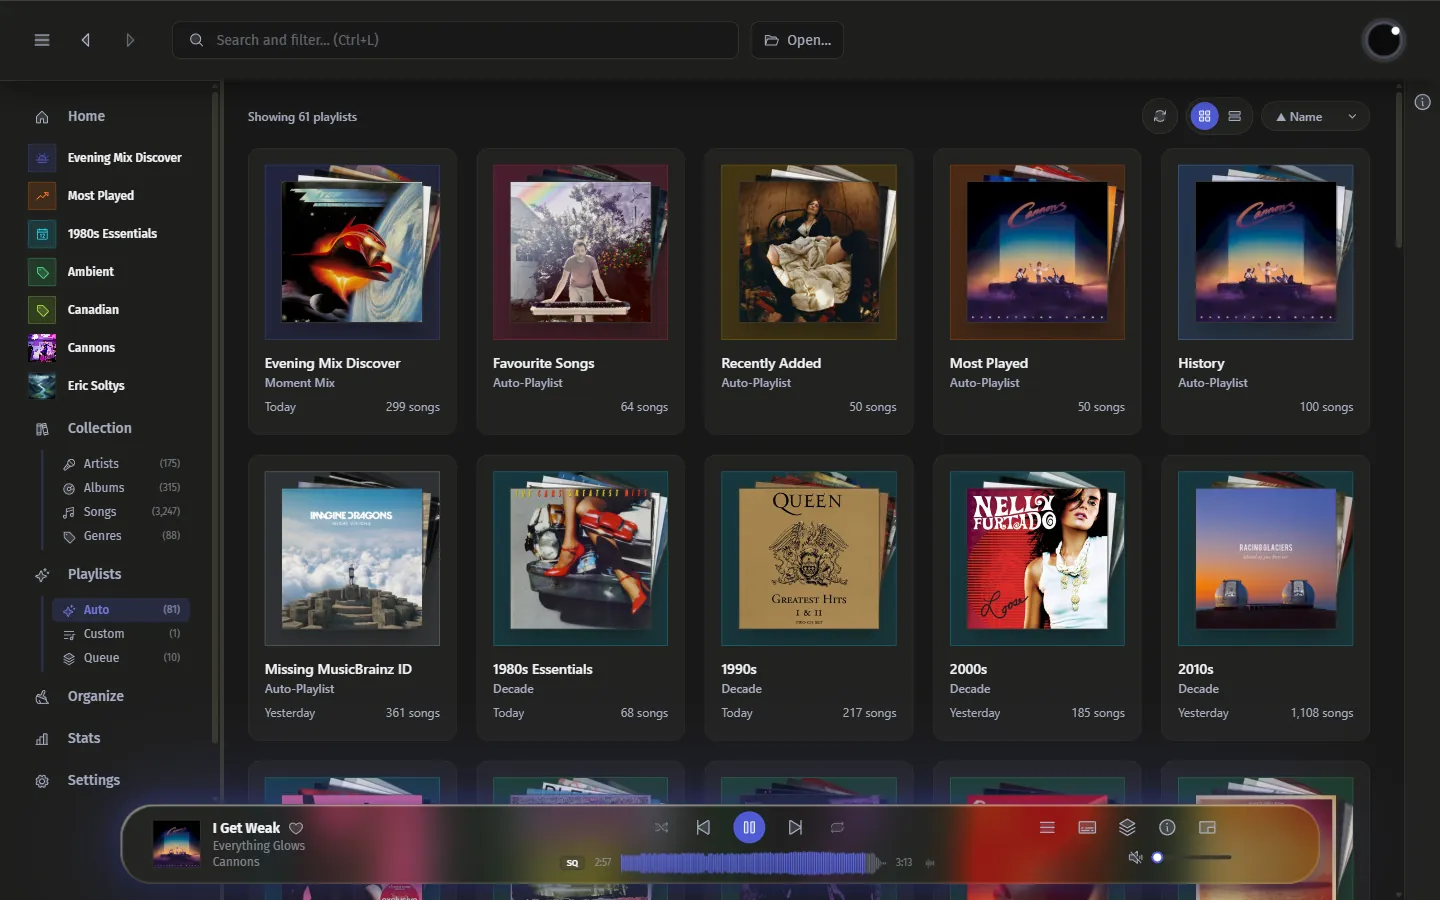Select Custom playlists in sidebar

120,634
